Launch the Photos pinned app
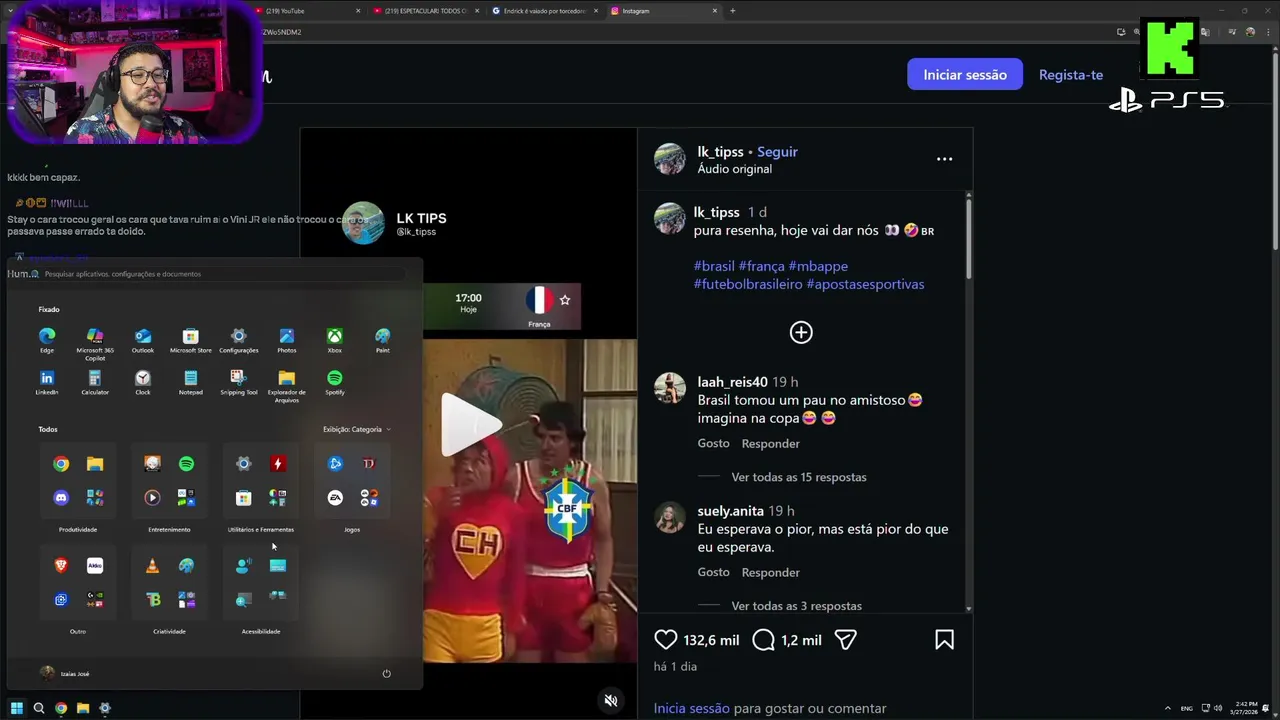Screen dimensions: 1280x720 pyautogui.click(x=287, y=340)
